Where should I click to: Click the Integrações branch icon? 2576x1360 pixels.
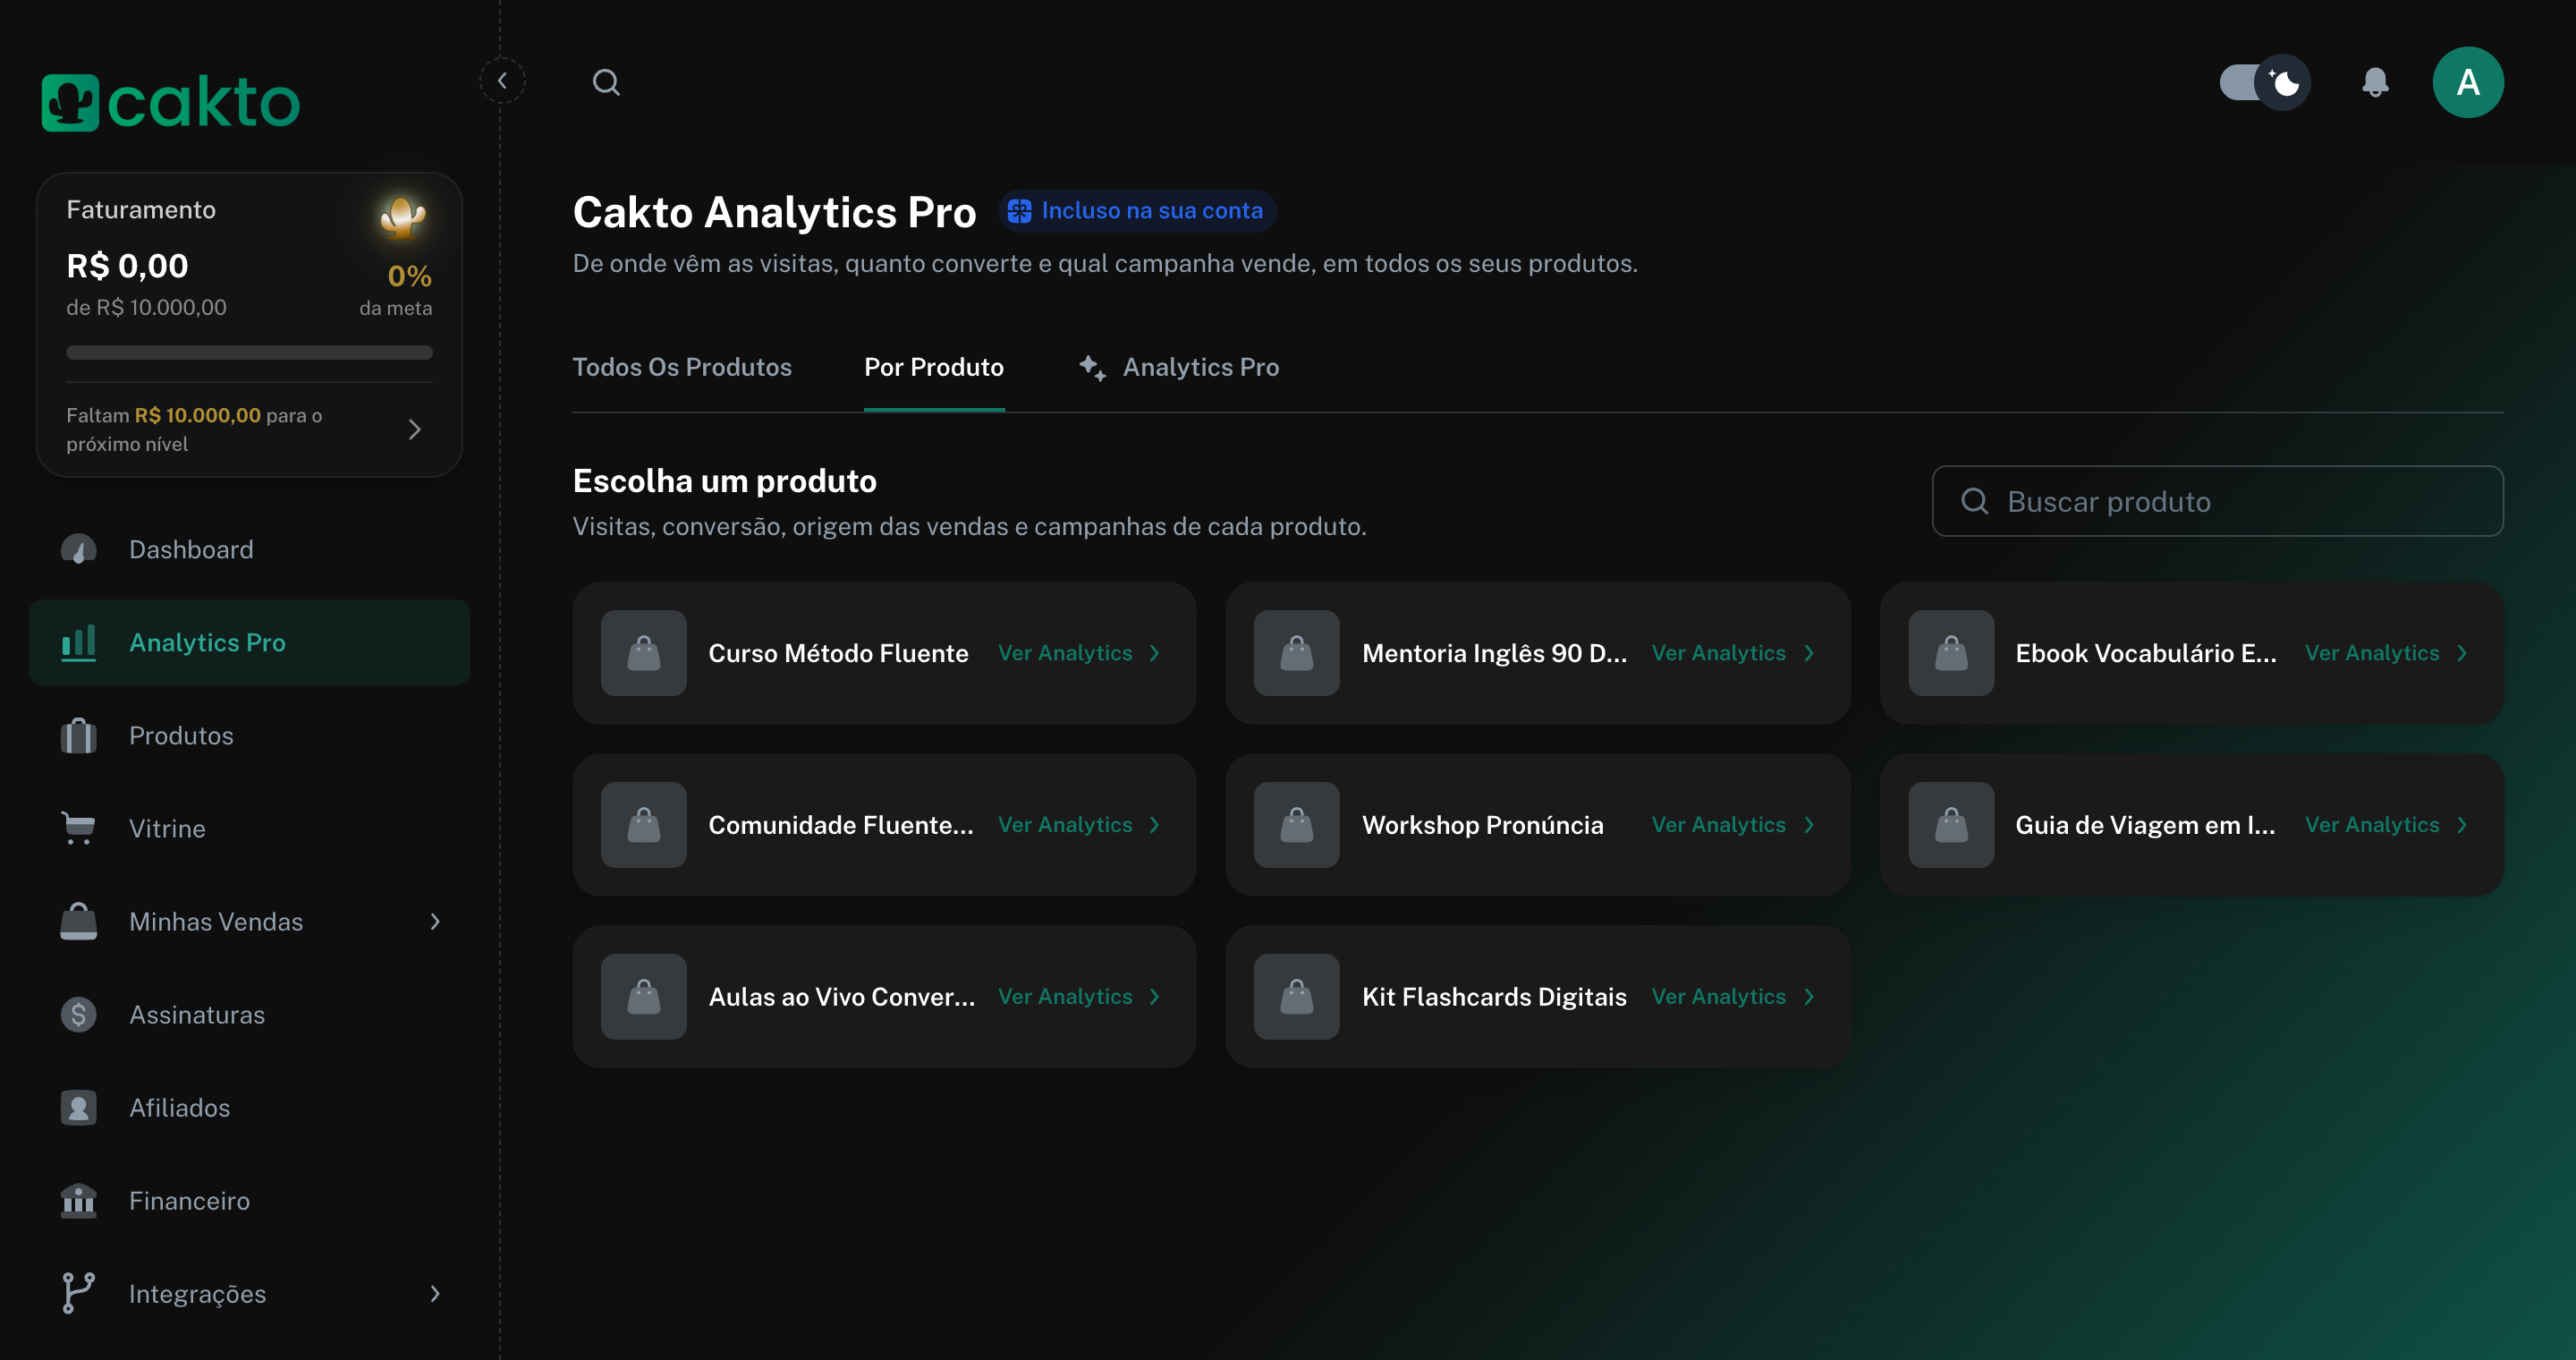[x=78, y=1293]
